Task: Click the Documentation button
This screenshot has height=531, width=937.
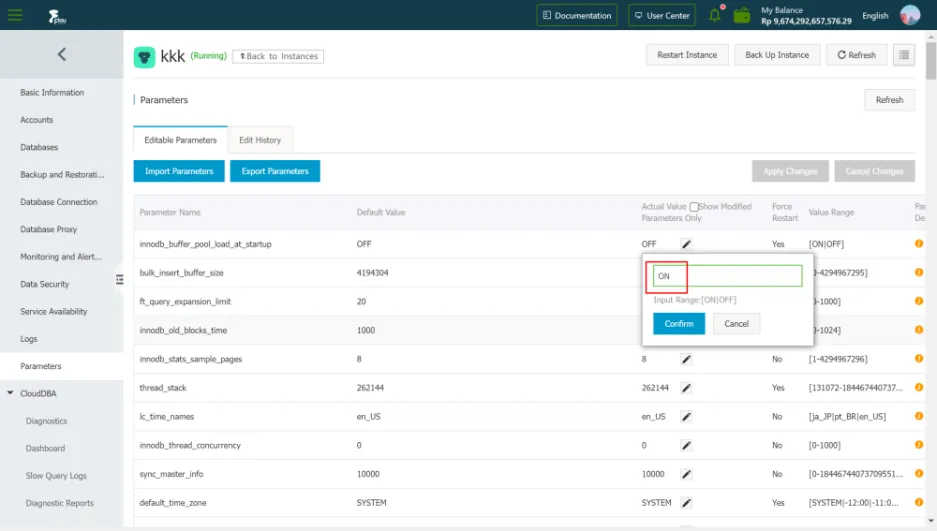Action: (x=577, y=16)
